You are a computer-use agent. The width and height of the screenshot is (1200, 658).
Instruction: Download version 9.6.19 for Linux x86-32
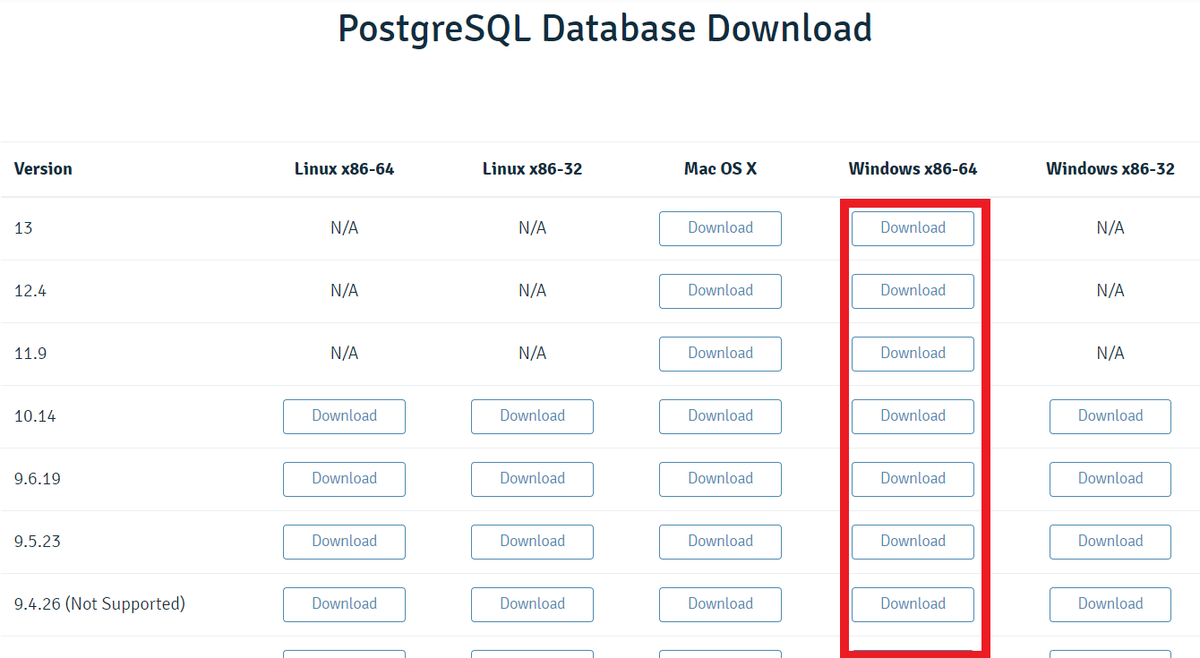tap(532, 479)
